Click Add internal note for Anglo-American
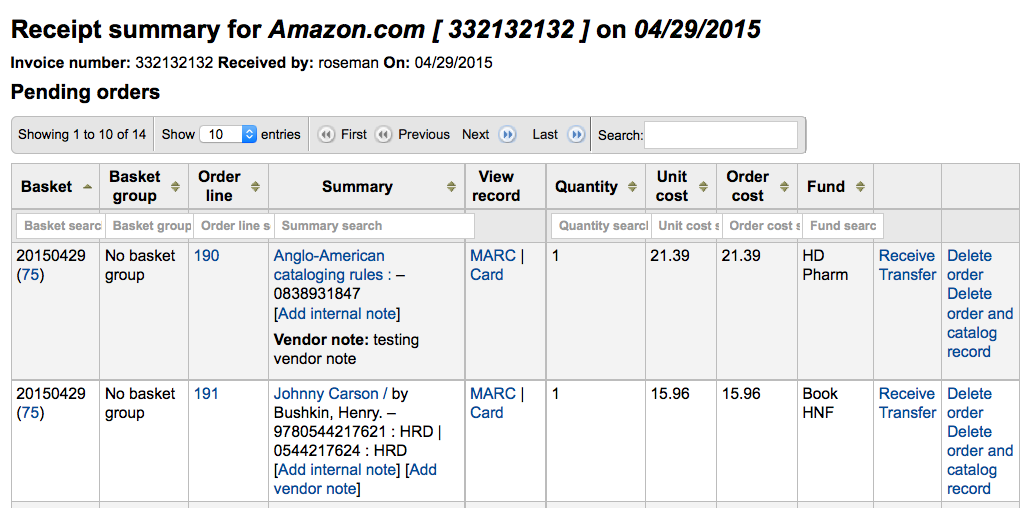This screenshot has height=508, width=1029. [x=337, y=314]
